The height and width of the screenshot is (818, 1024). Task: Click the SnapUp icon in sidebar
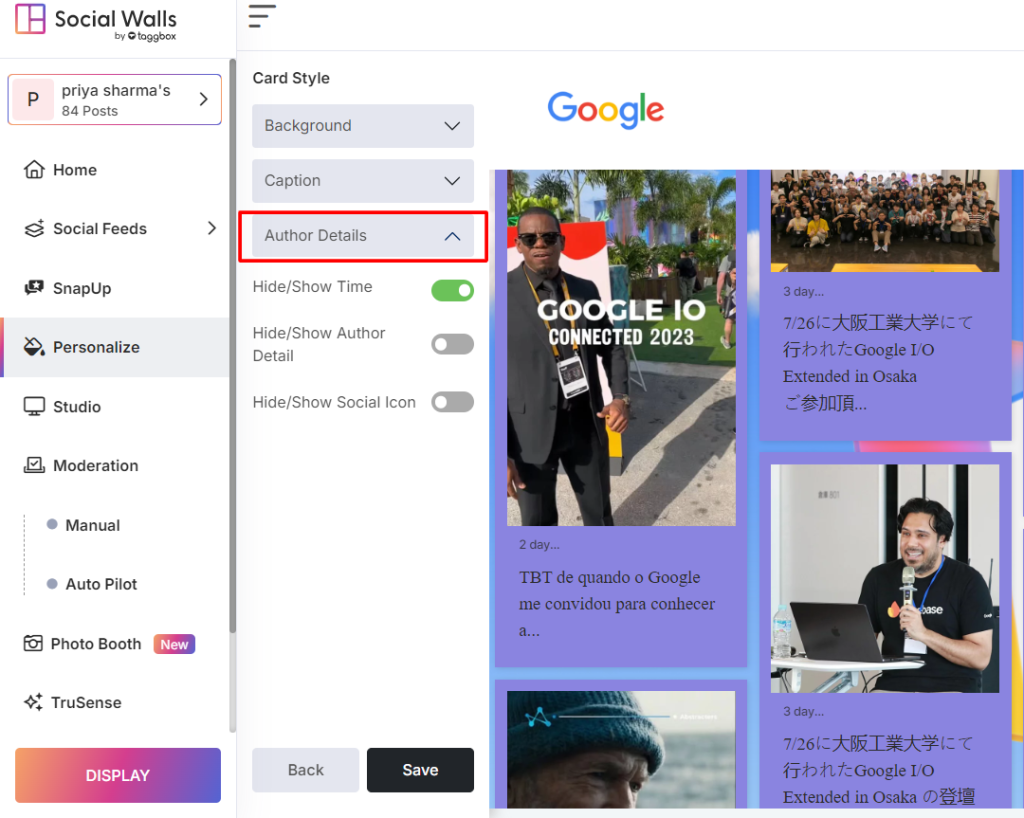35,288
